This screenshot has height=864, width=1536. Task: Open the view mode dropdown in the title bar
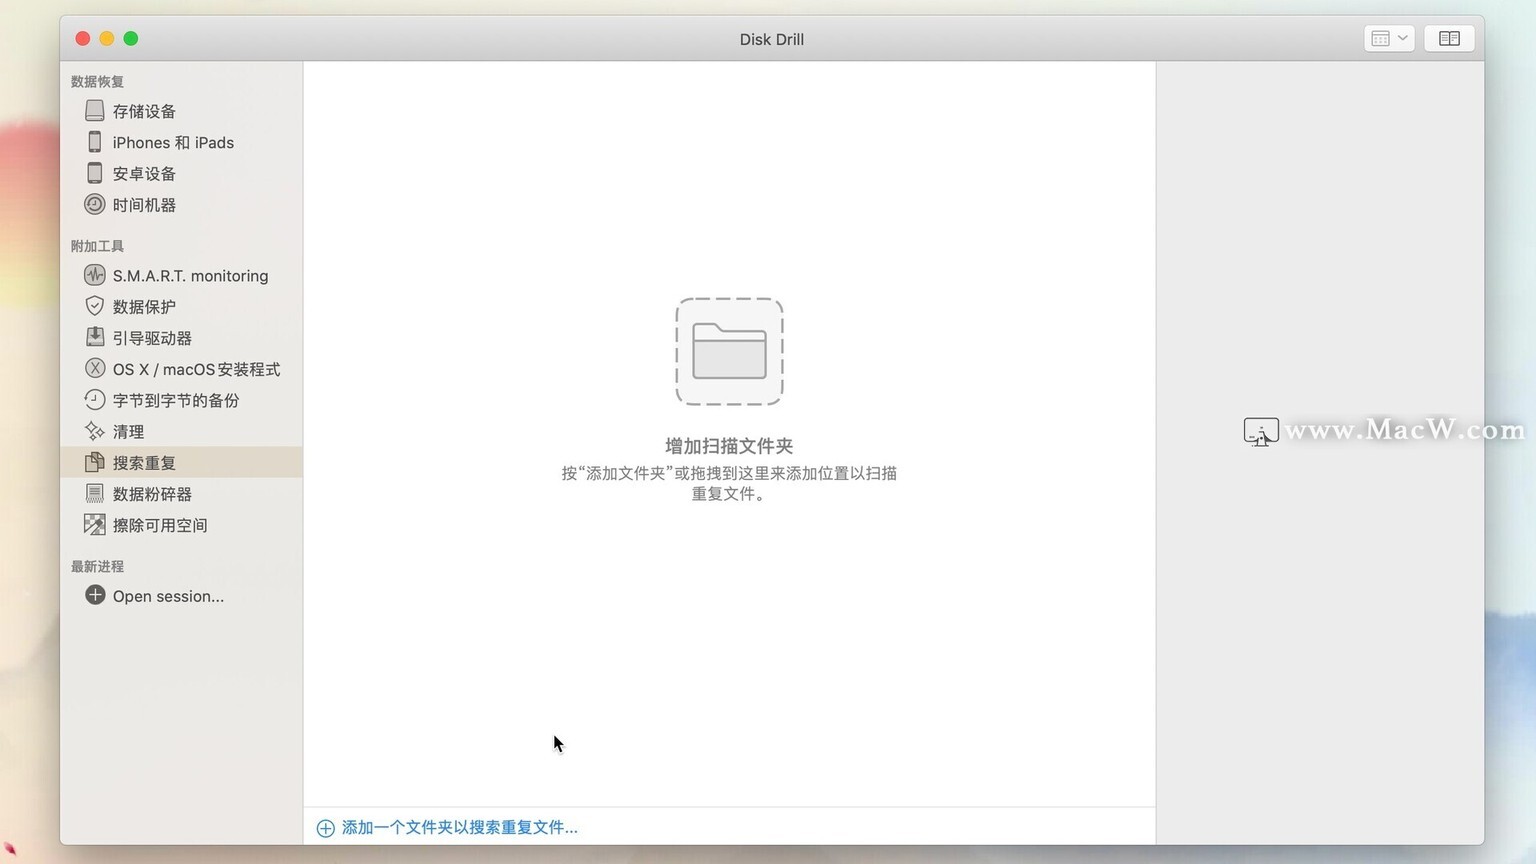(x=1389, y=38)
